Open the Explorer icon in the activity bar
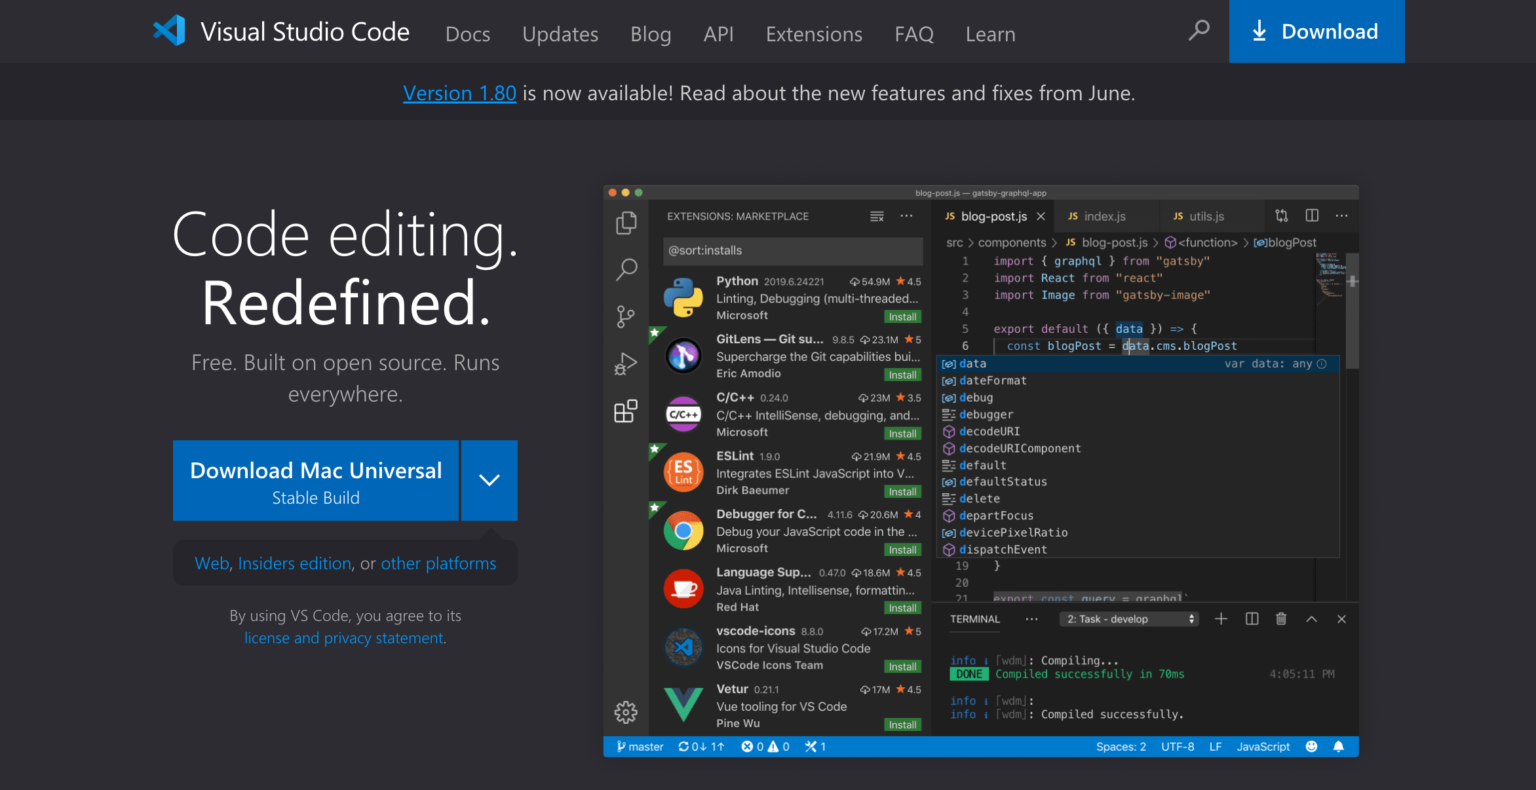Viewport: 1536px width, 790px height. (626, 223)
